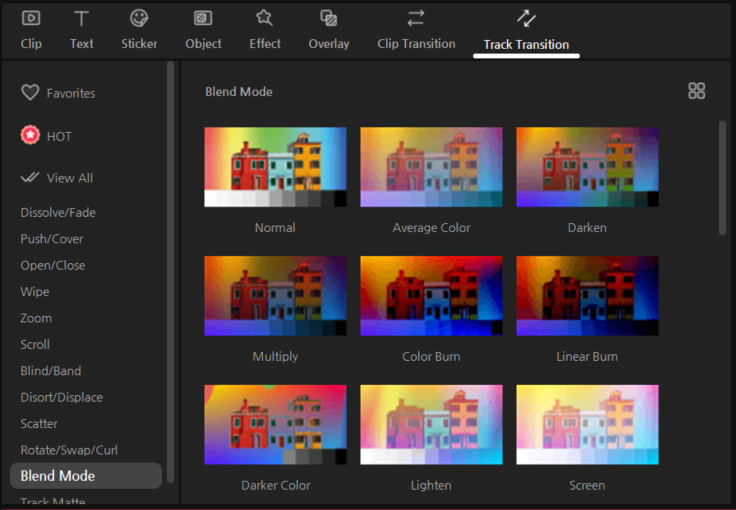This screenshot has width=736, height=510.
Task: Pick the Normal blend mode thumbnail
Action: point(275,167)
